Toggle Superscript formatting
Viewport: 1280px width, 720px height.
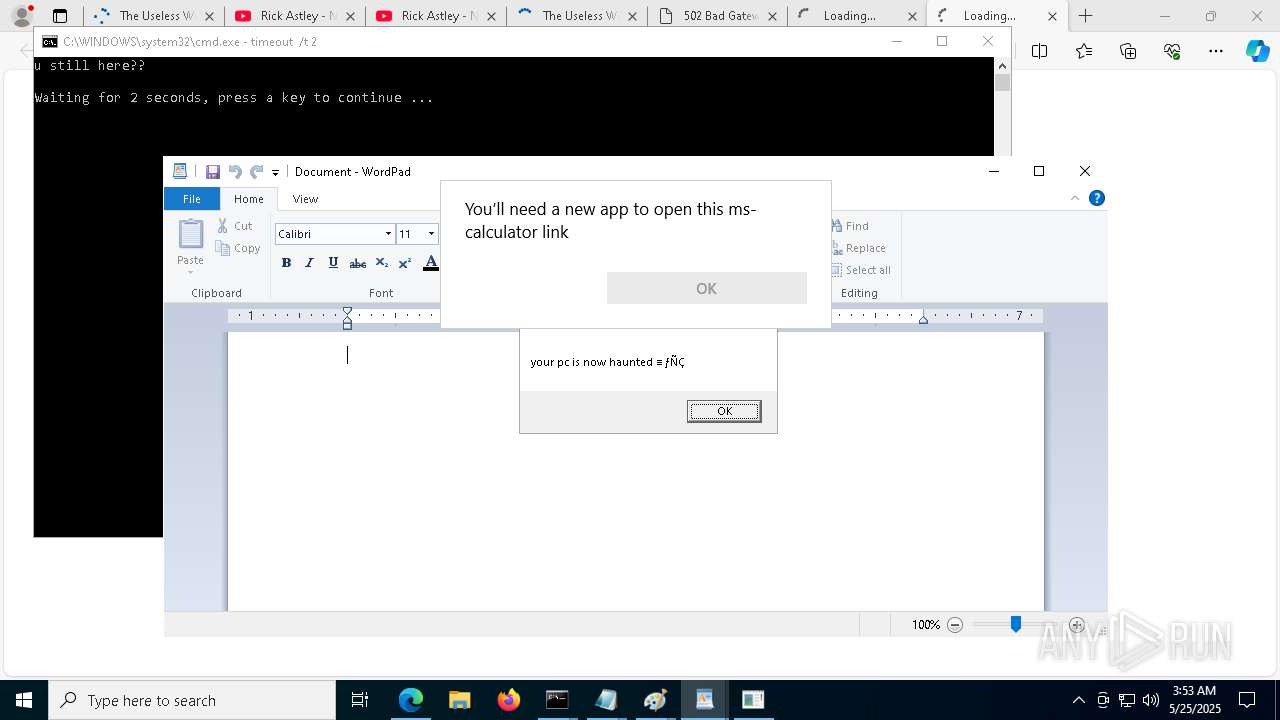[x=405, y=263]
